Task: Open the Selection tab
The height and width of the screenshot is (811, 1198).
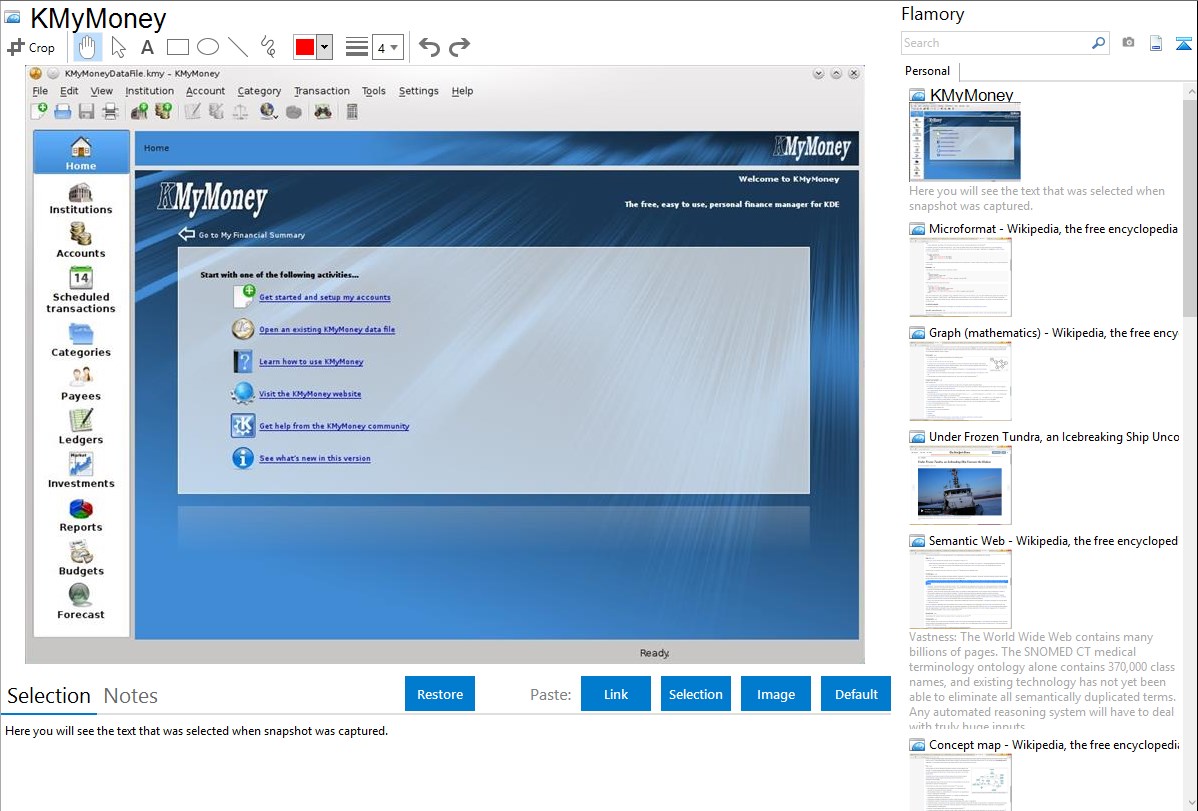Action: pyautogui.click(x=49, y=696)
